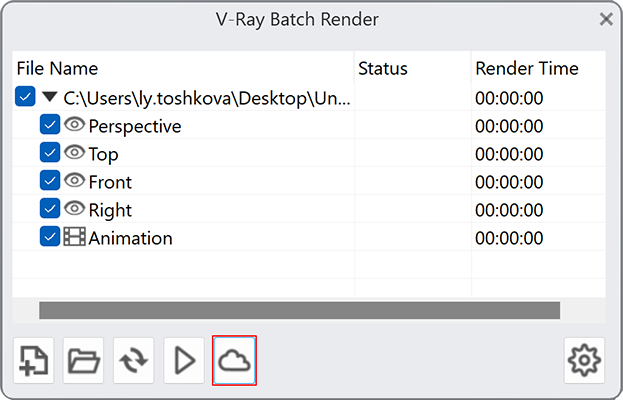Screen dimensions: 623x400
Task: Click the eye icon beside Front view
Action: click(x=74, y=181)
